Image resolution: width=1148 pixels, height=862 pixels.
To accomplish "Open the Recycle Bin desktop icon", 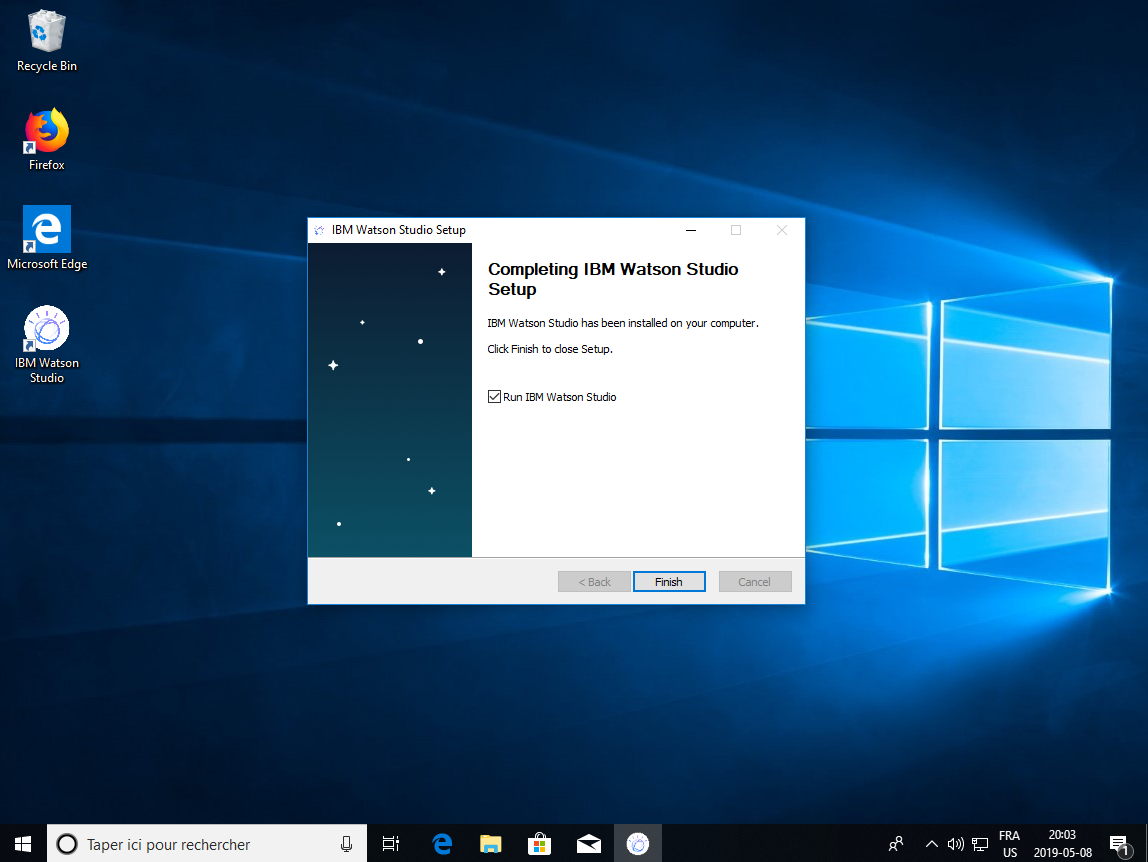I will 47,33.
